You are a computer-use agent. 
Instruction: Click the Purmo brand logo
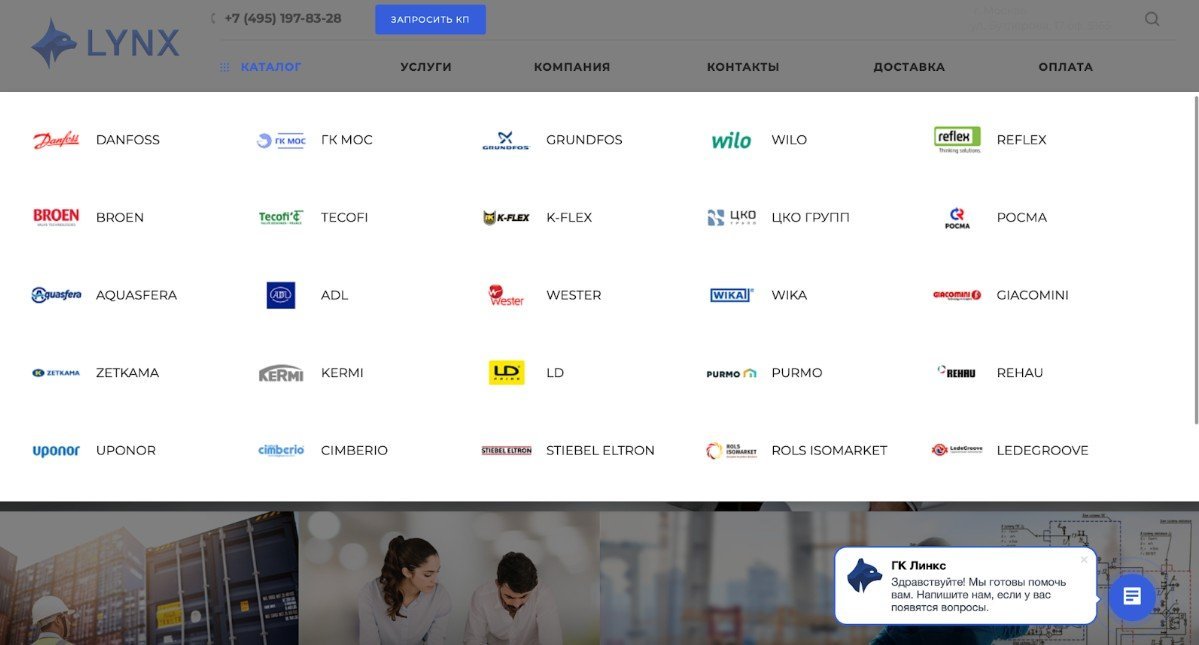click(731, 374)
